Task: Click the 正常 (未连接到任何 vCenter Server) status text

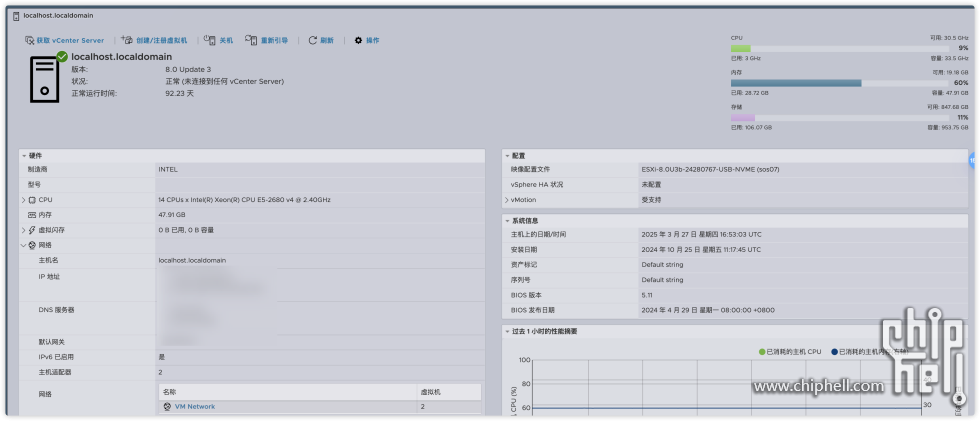Action: 224,81
